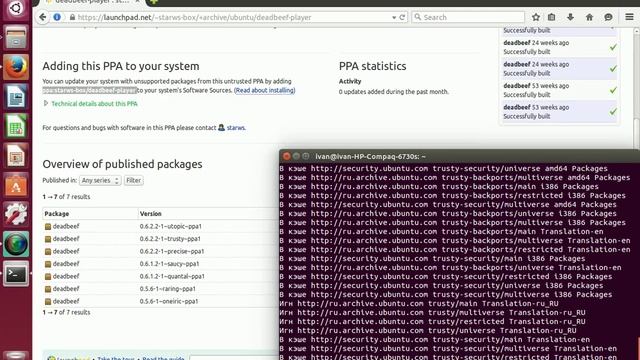
Task: Click the terminal window title bar
Action: [460, 156]
